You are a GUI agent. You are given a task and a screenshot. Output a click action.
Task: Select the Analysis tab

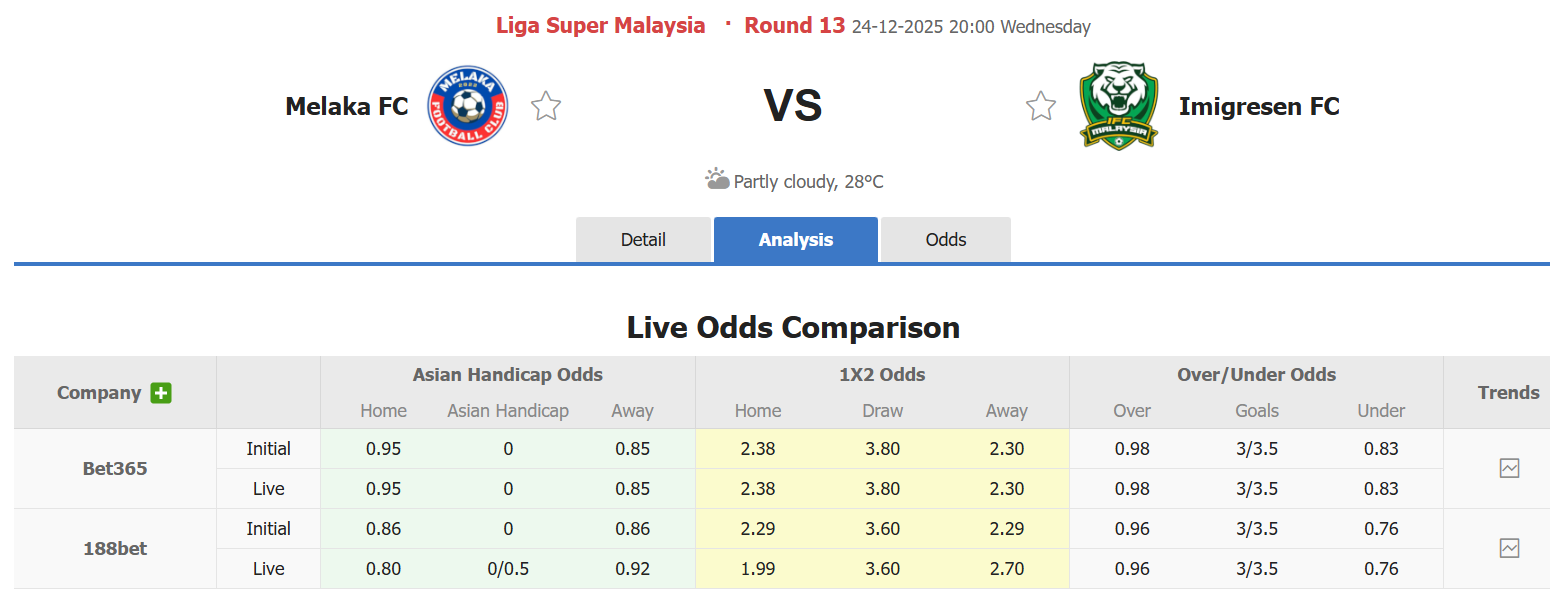click(796, 240)
